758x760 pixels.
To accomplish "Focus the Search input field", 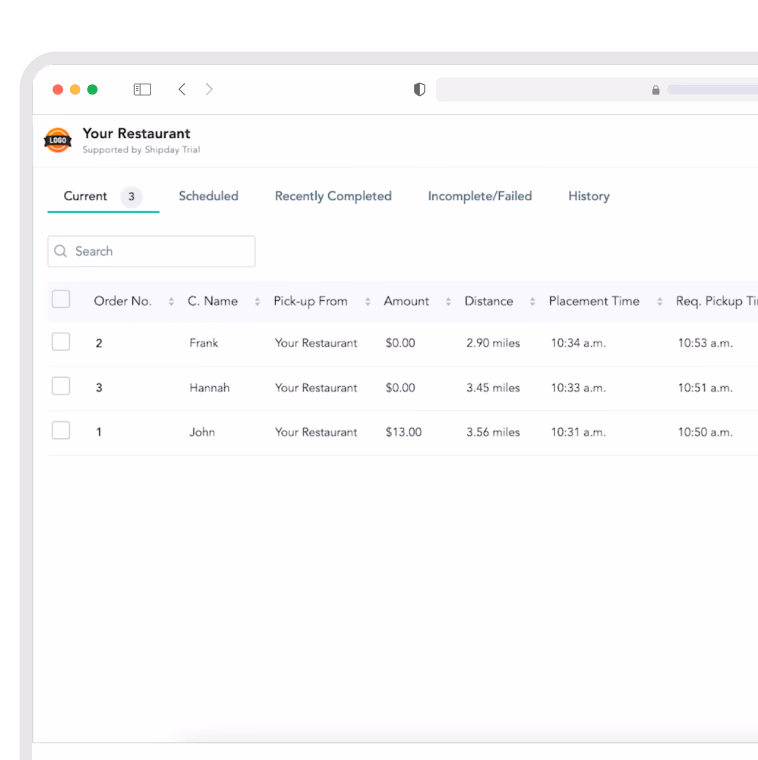I will tap(151, 251).
